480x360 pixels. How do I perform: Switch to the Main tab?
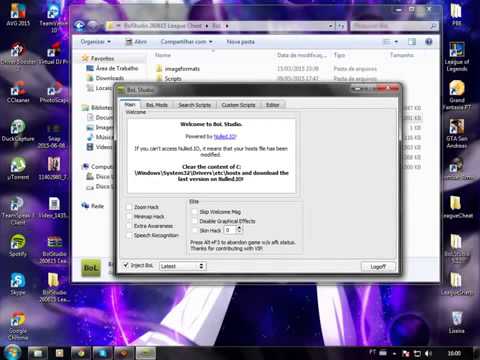[130, 105]
